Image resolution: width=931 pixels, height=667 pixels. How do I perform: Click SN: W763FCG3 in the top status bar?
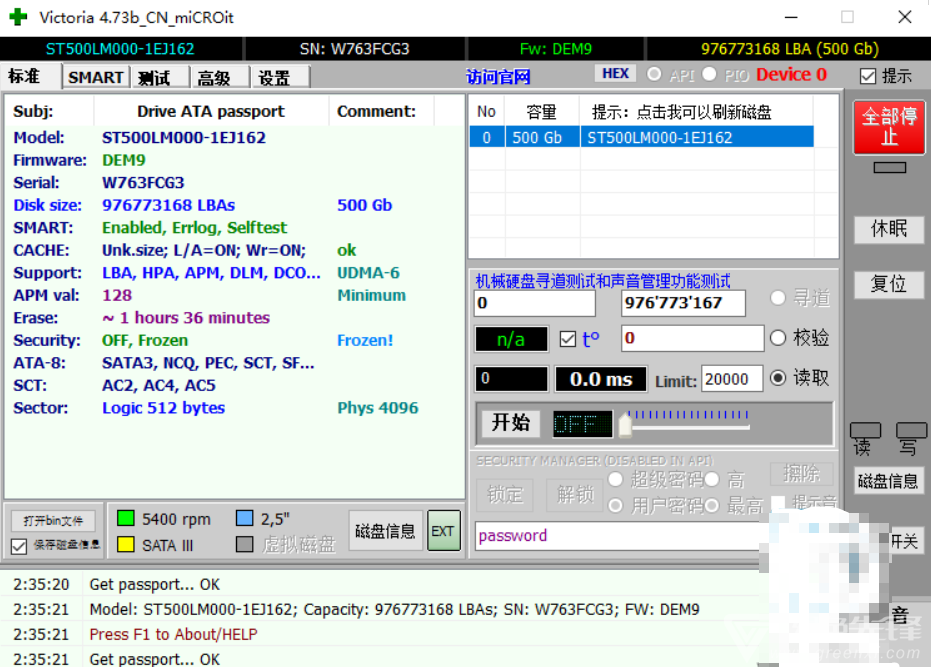[x=354, y=49]
